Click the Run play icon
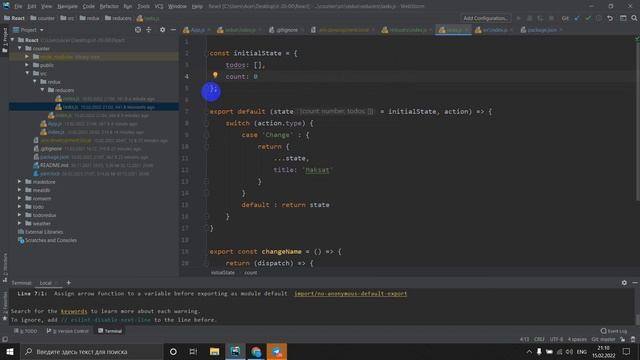The image size is (640, 360). click(518, 18)
